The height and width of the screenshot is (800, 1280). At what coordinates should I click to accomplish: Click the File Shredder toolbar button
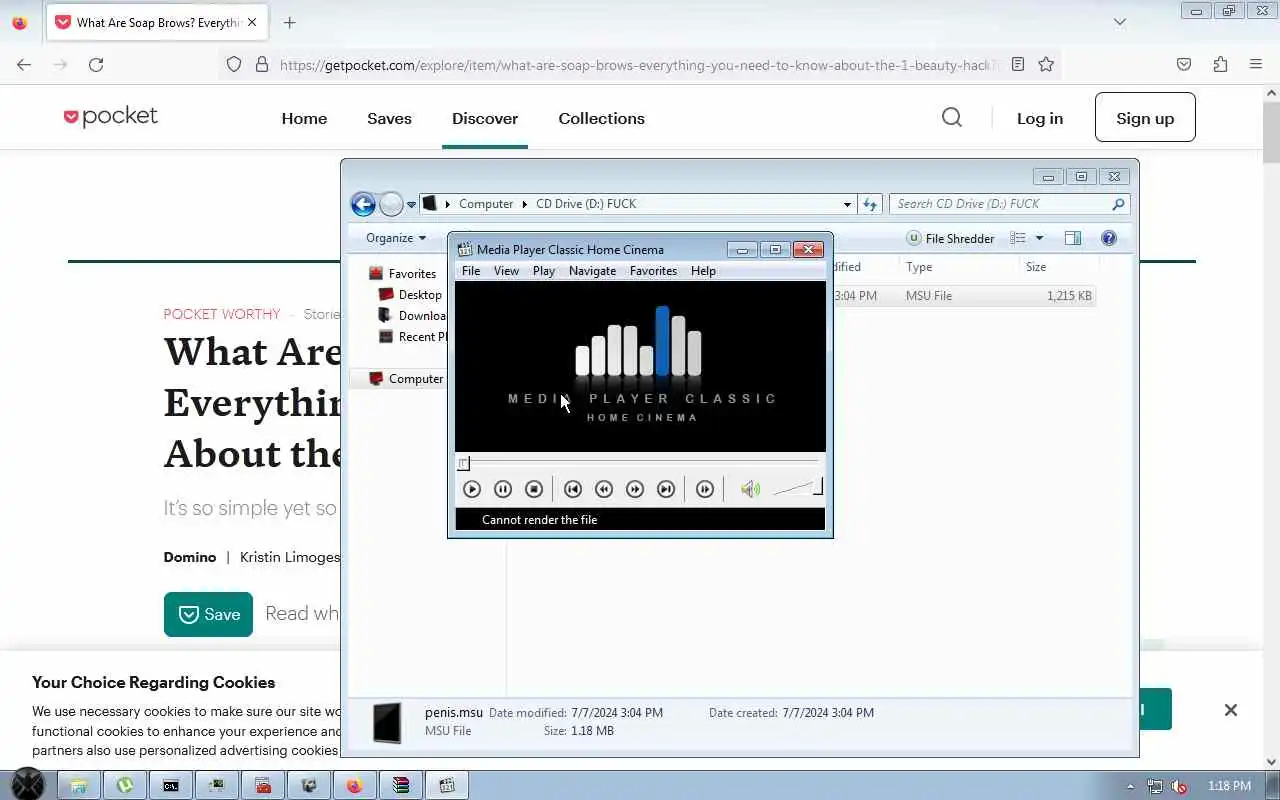950,238
